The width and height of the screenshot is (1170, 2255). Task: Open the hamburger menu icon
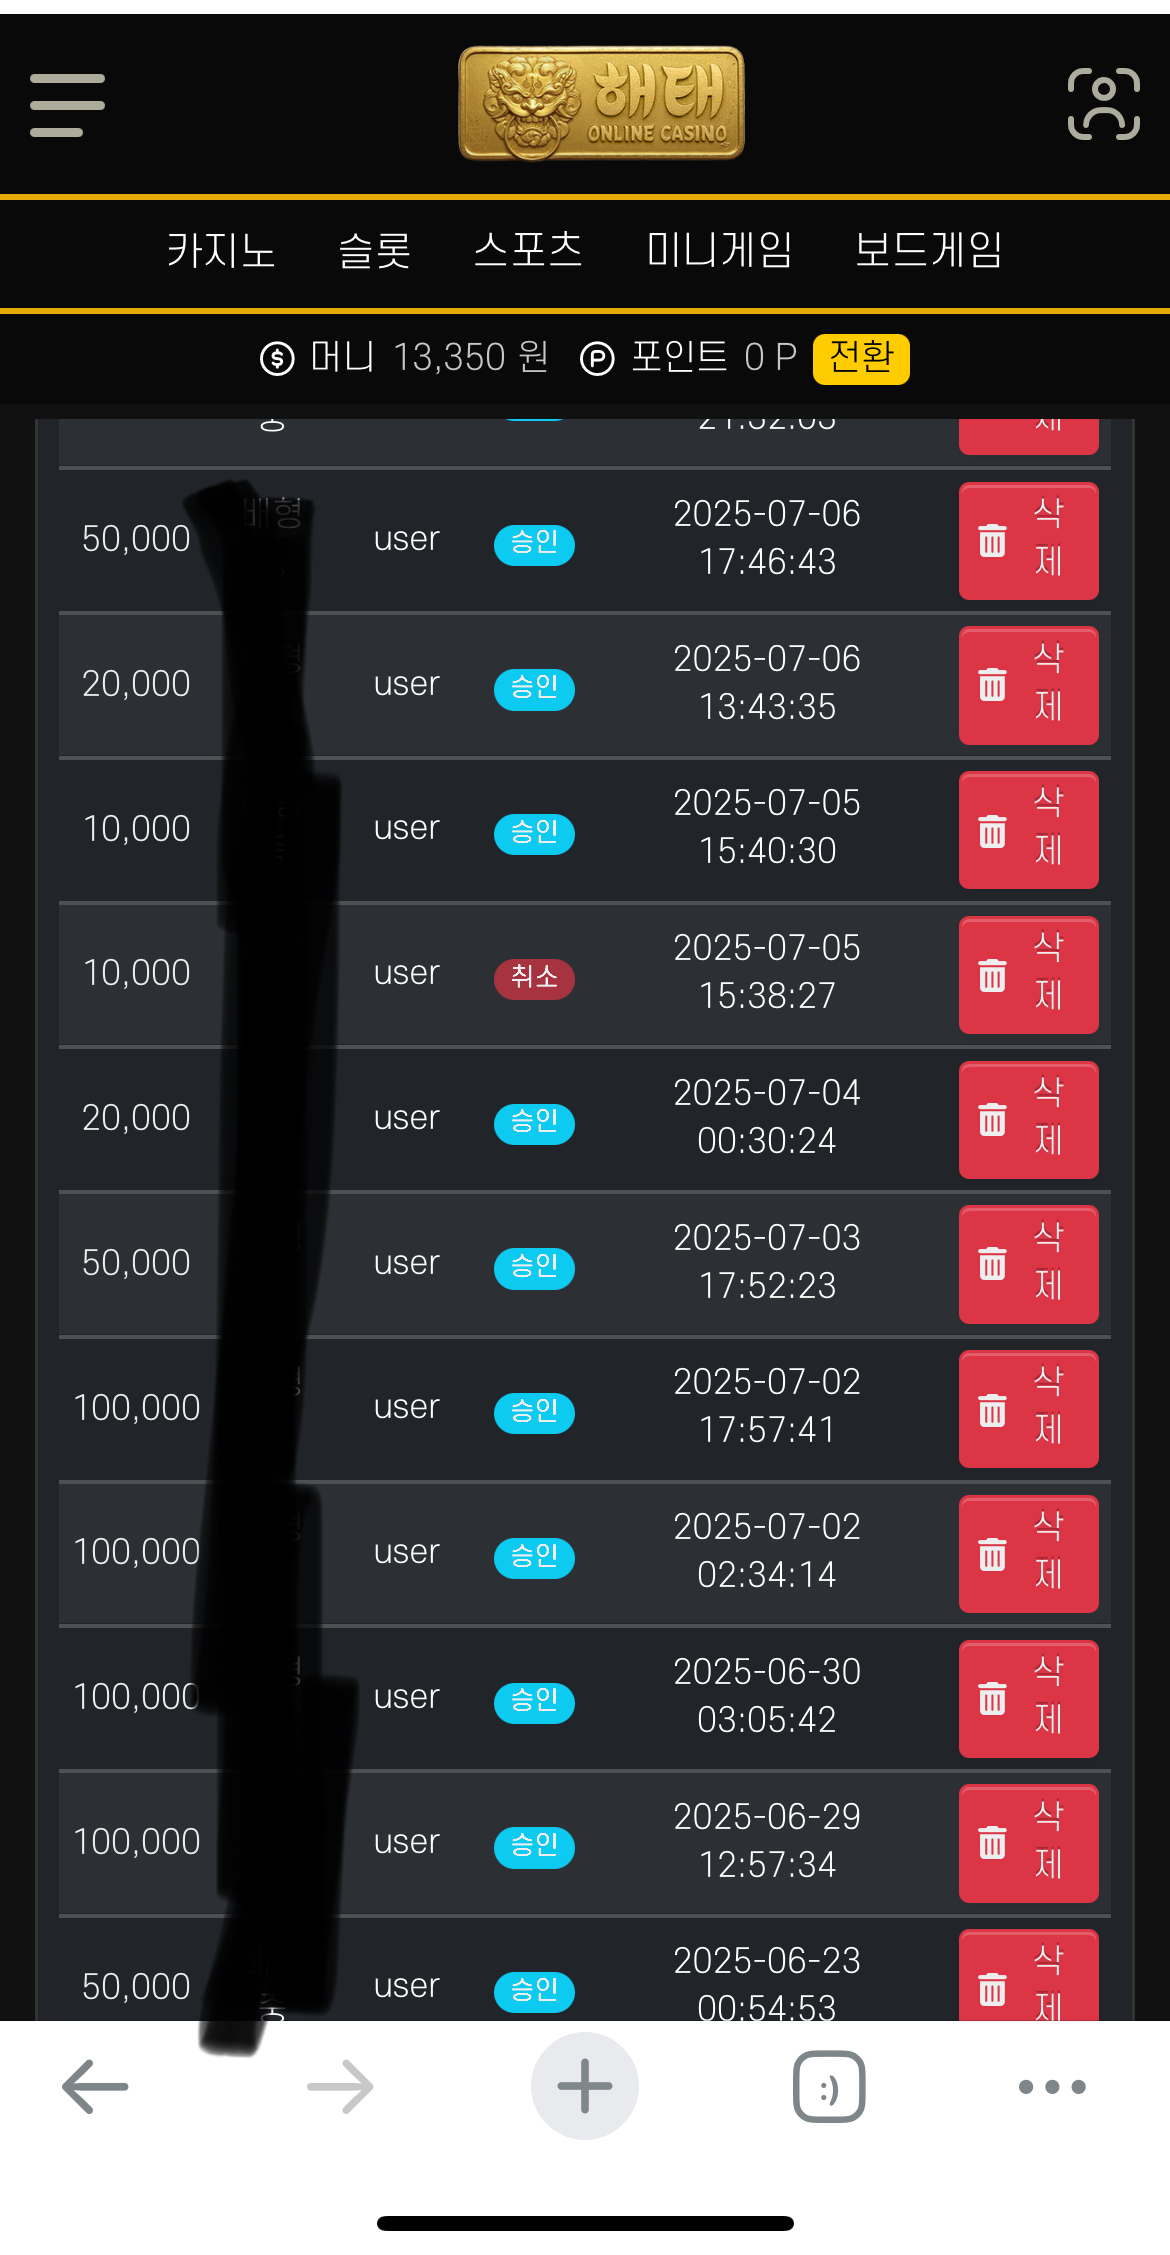coord(67,105)
